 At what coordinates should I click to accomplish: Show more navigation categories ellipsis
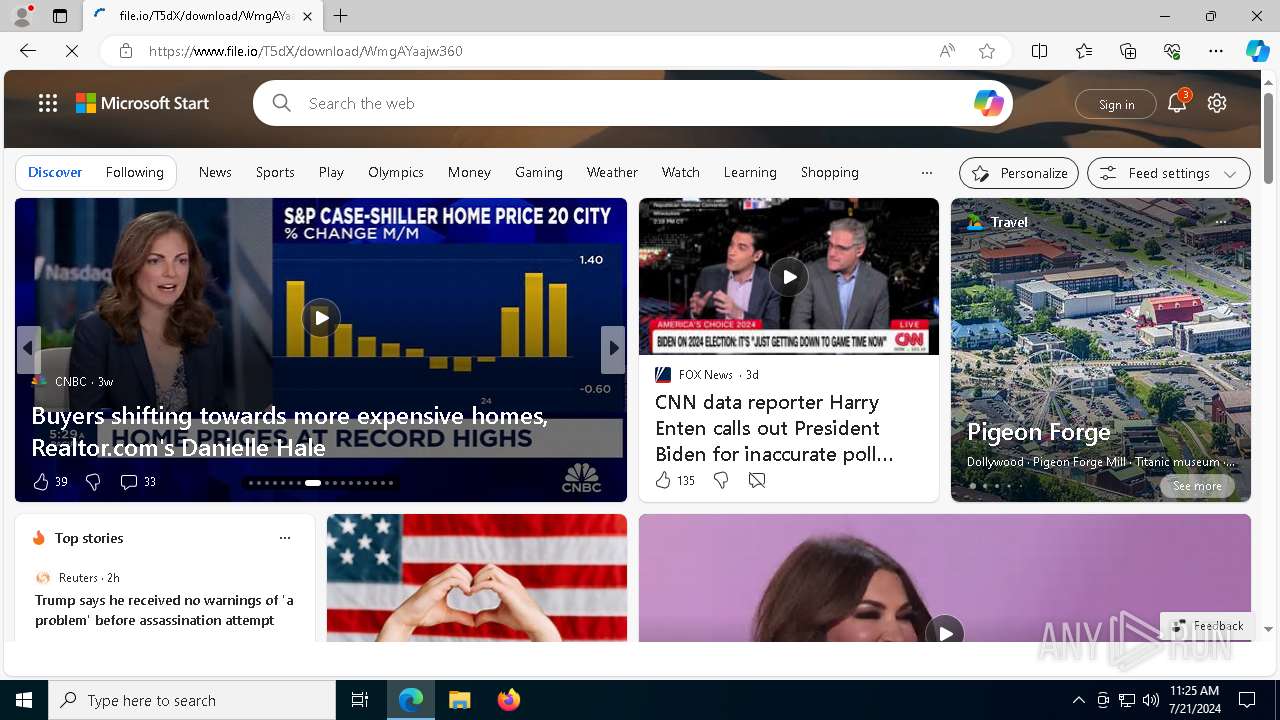(x=927, y=172)
